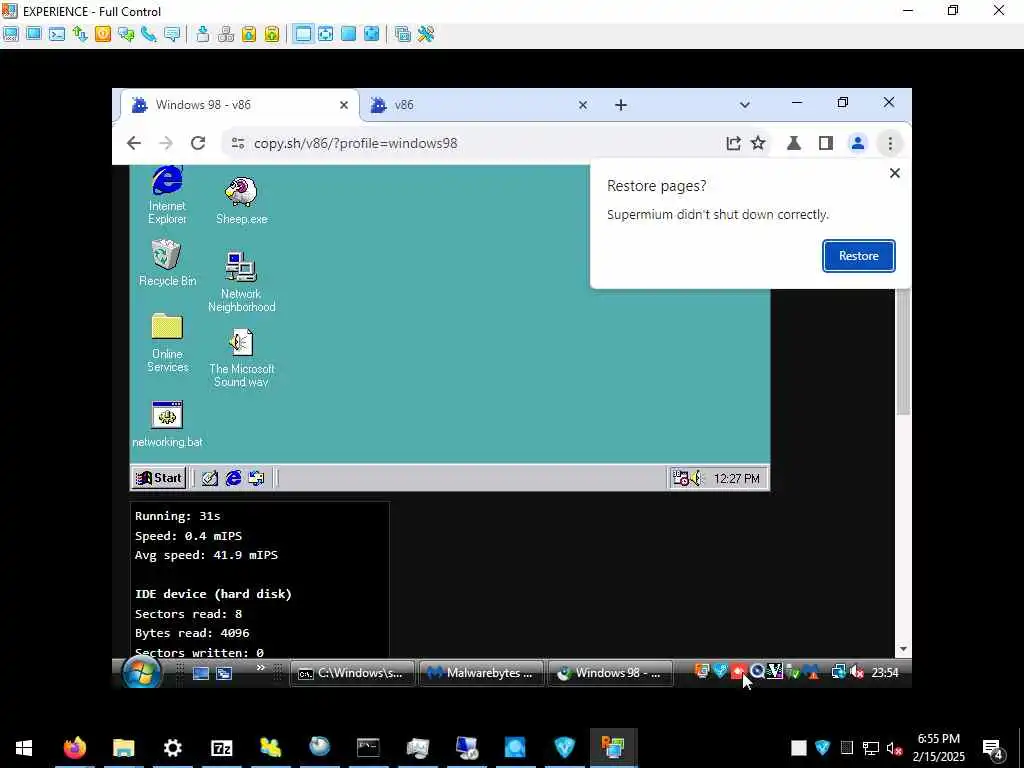Click the command prompt icon in remote toolbar
This screenshot has height=768, width=1024.
[57, 34]
